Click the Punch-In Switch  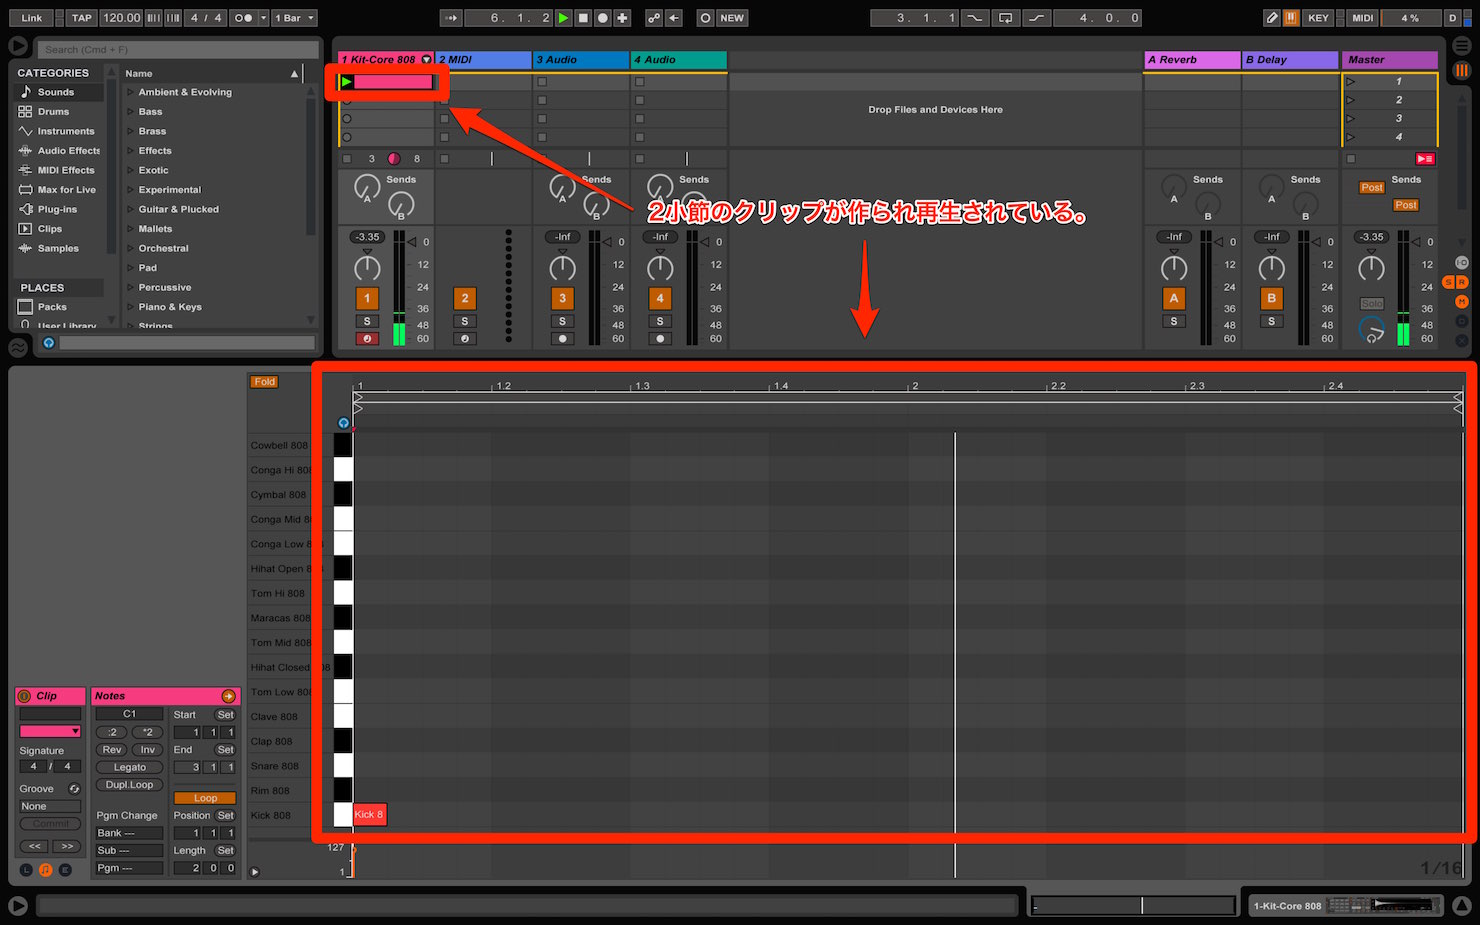(975, 18)
